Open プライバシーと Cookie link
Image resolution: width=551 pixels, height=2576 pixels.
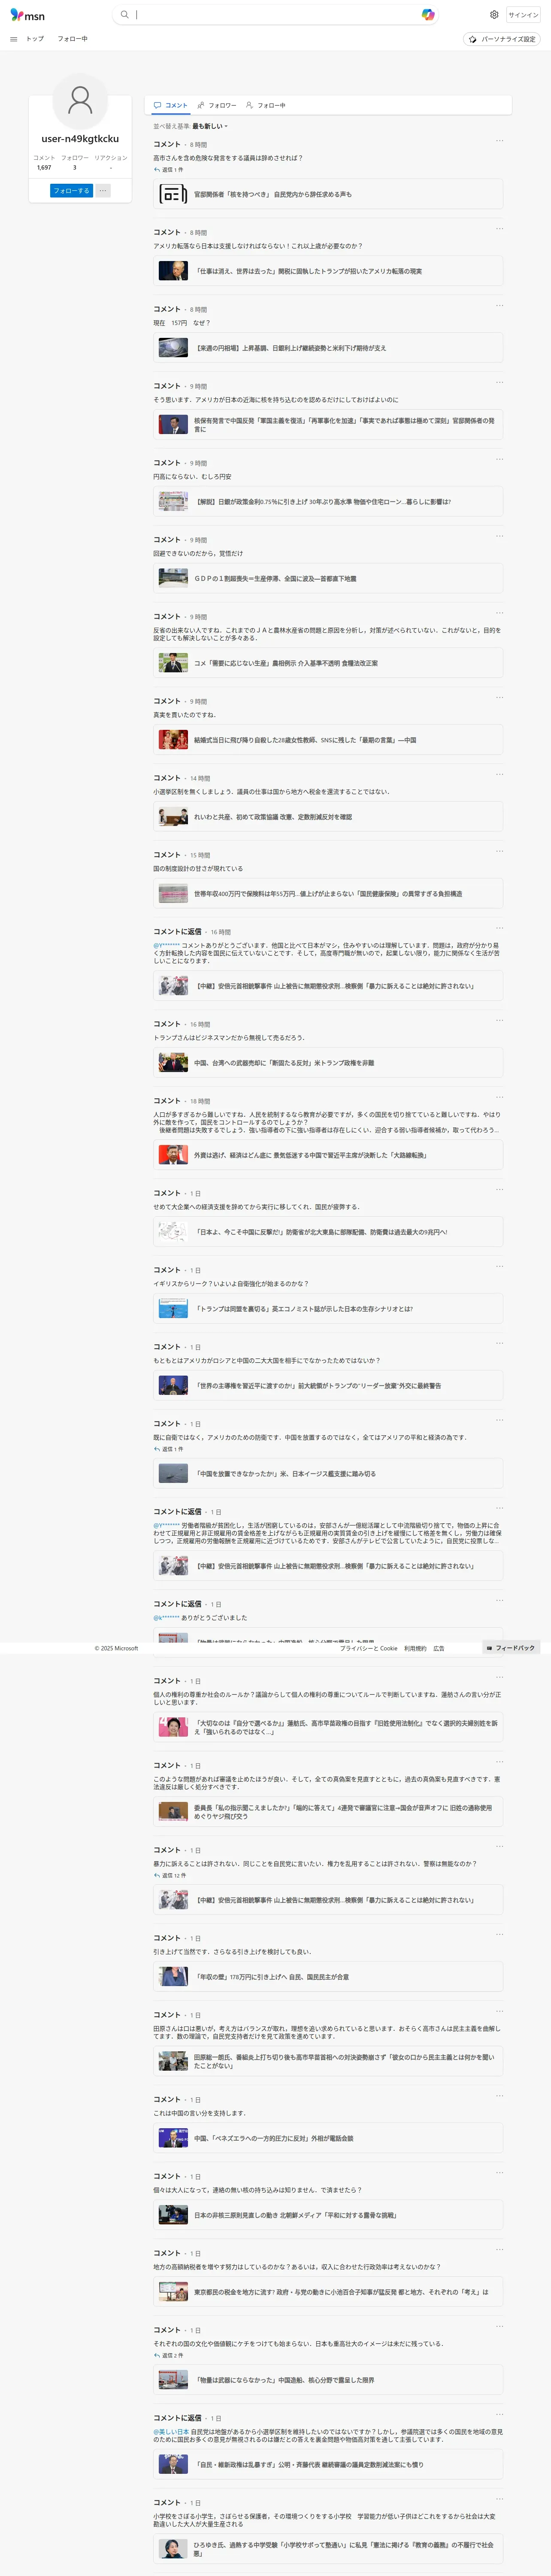tap(368, 1648)
